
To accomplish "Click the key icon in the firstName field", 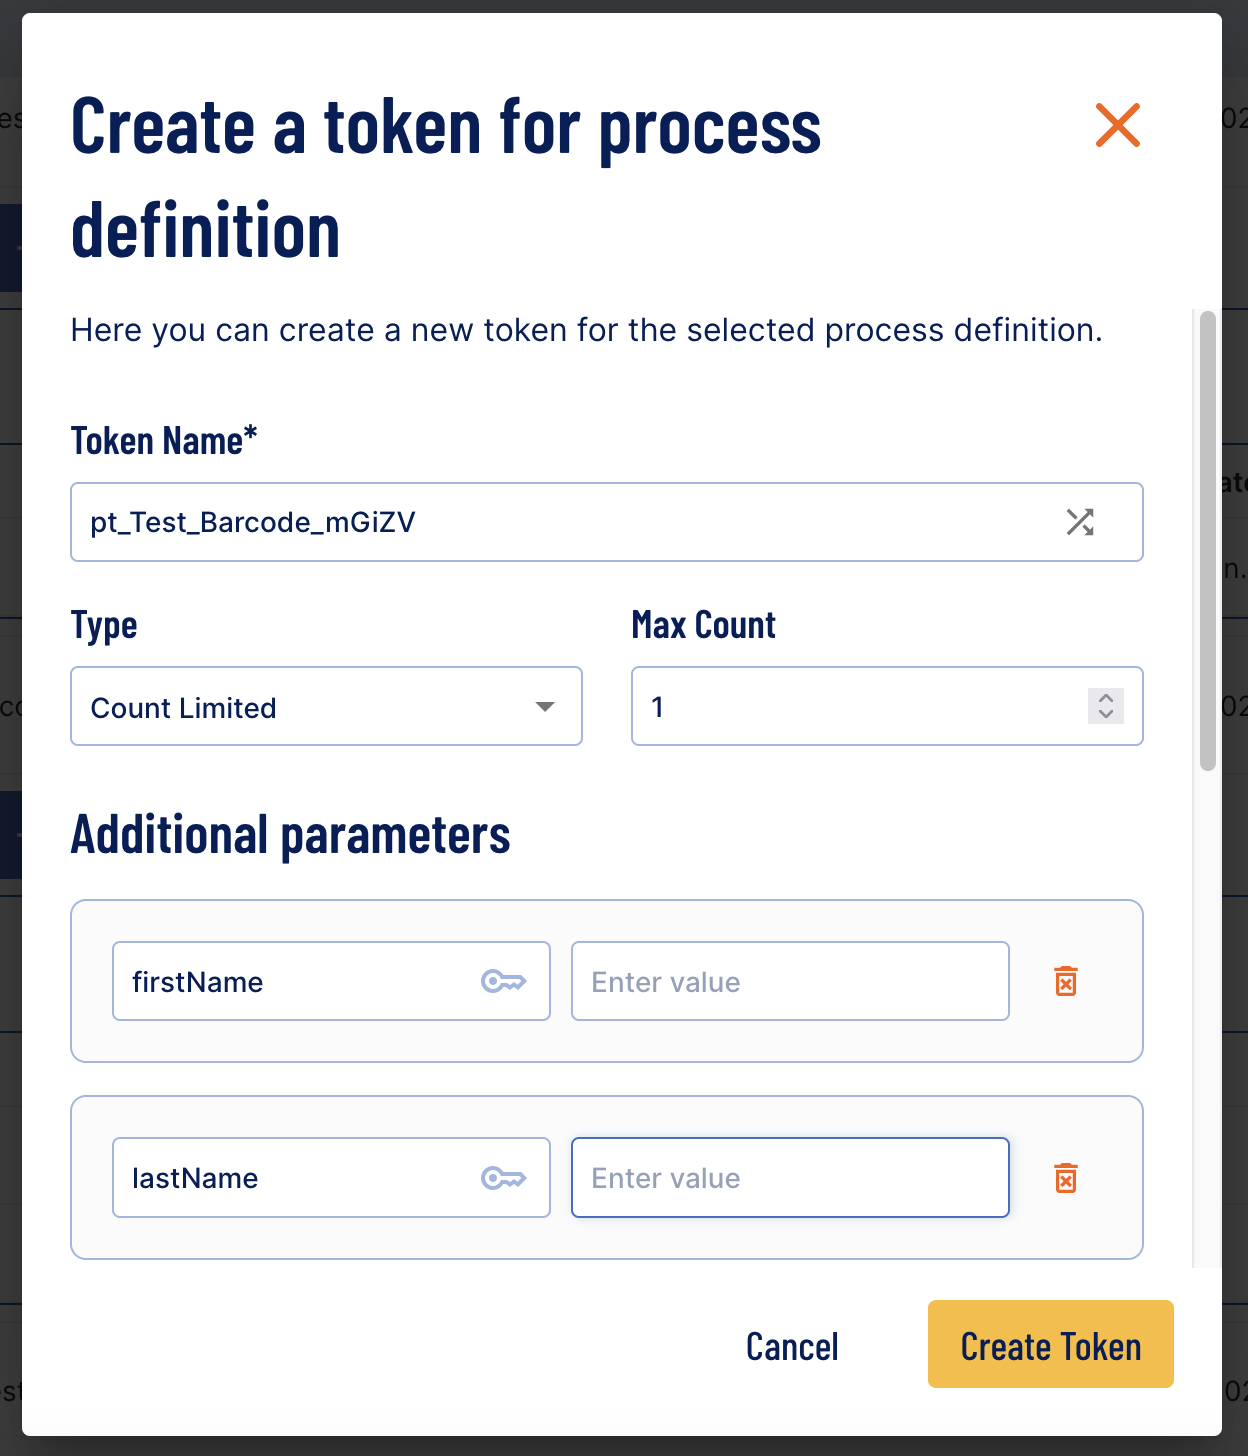I will 504,981.
